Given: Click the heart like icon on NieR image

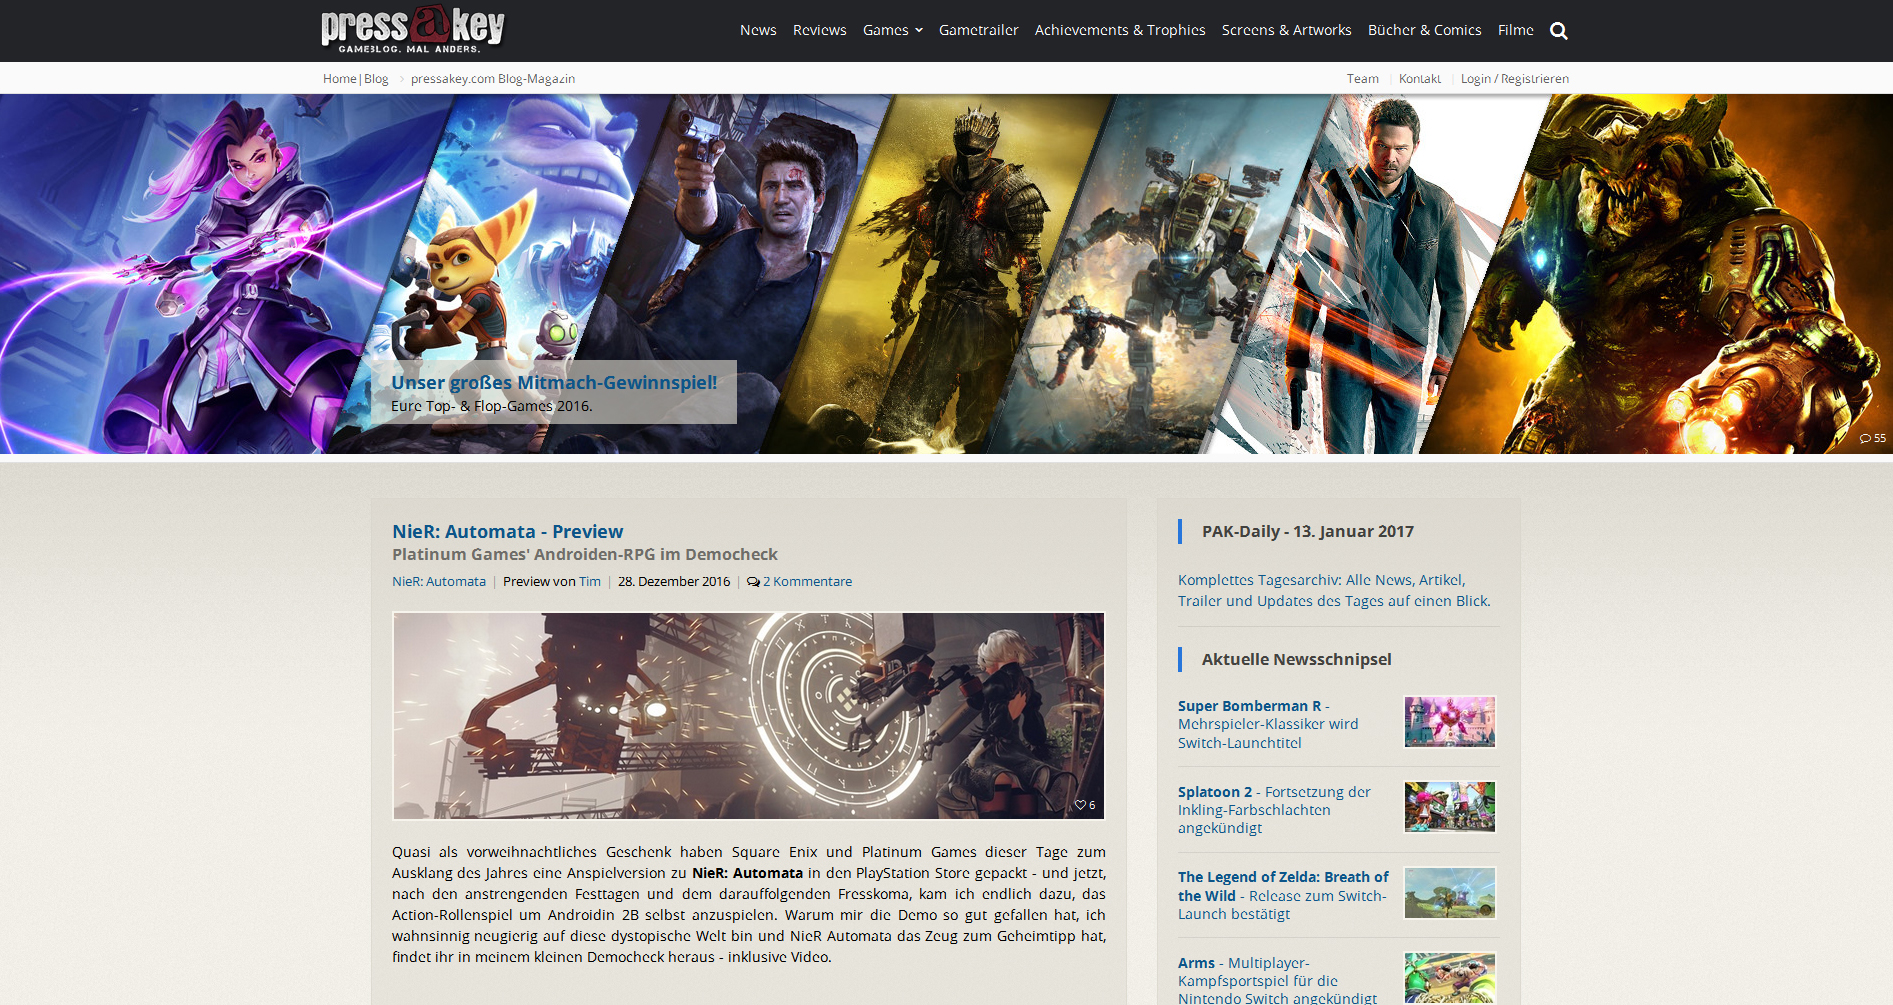Looking at the screenshot, I should (x=1080, y=805).
